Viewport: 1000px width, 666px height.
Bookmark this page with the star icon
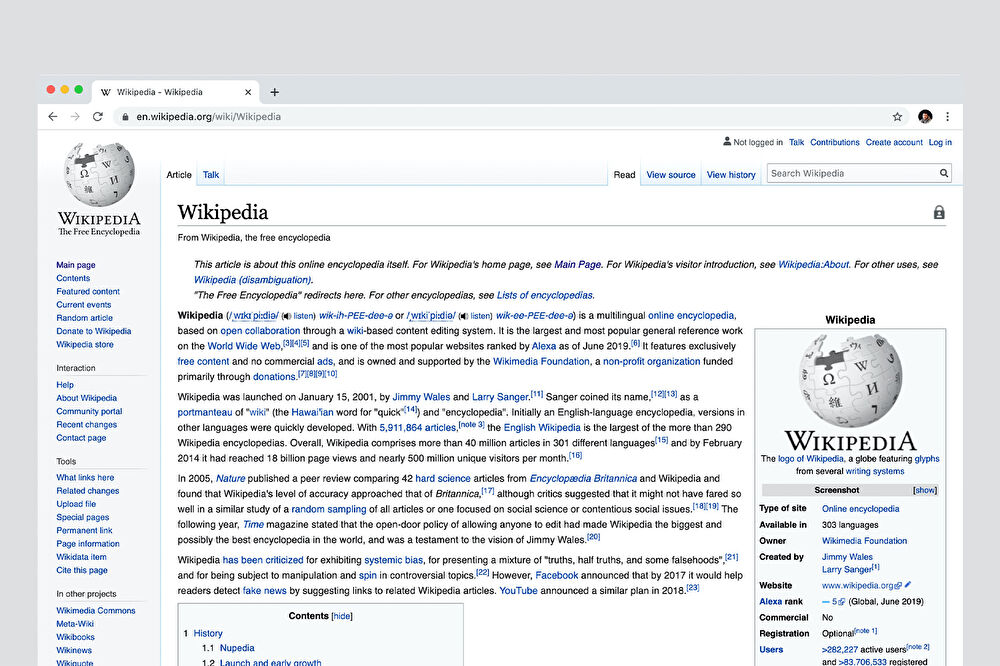point(897,117)
